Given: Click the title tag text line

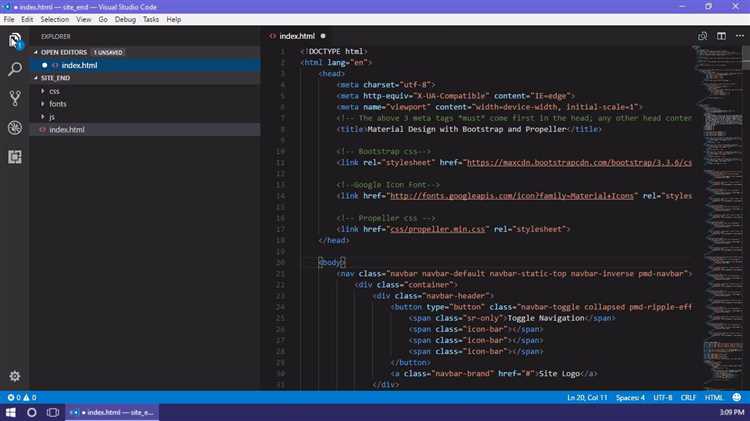Looking at the screenshot, I should tap(469, 129).
